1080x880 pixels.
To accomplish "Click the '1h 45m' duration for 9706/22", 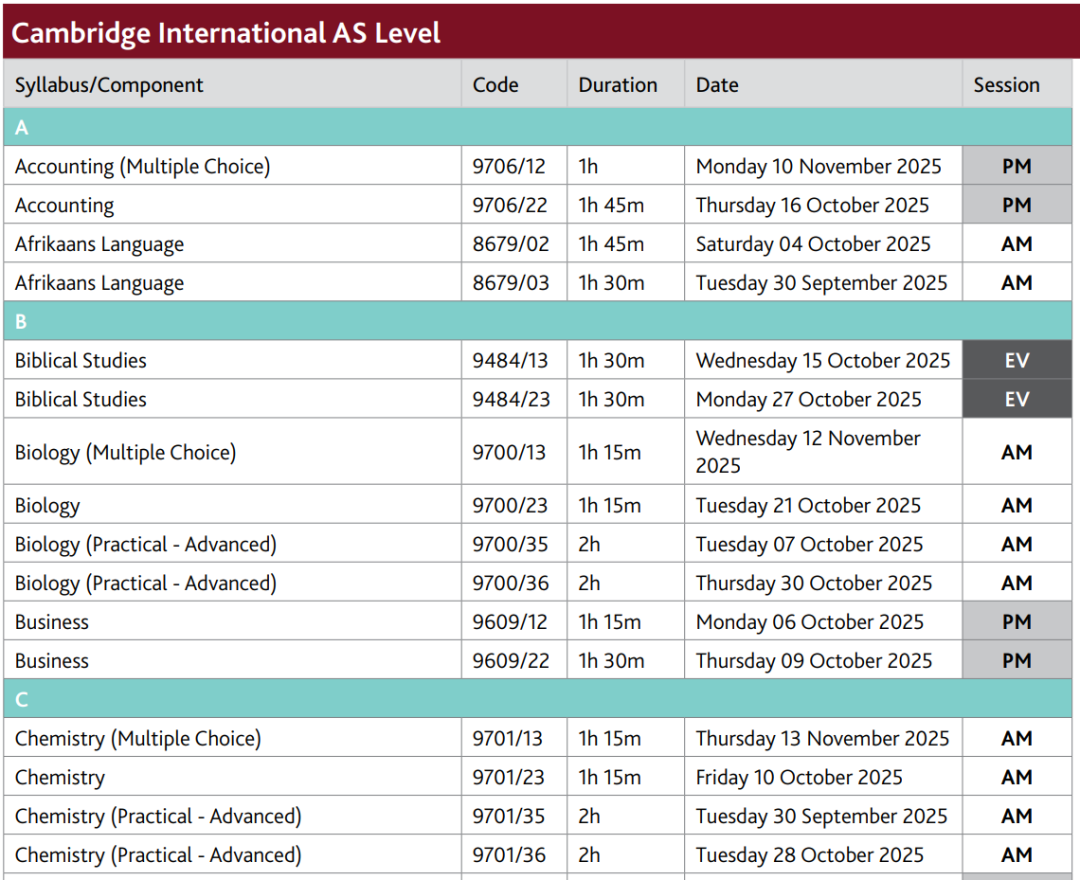I will [611, 205].
